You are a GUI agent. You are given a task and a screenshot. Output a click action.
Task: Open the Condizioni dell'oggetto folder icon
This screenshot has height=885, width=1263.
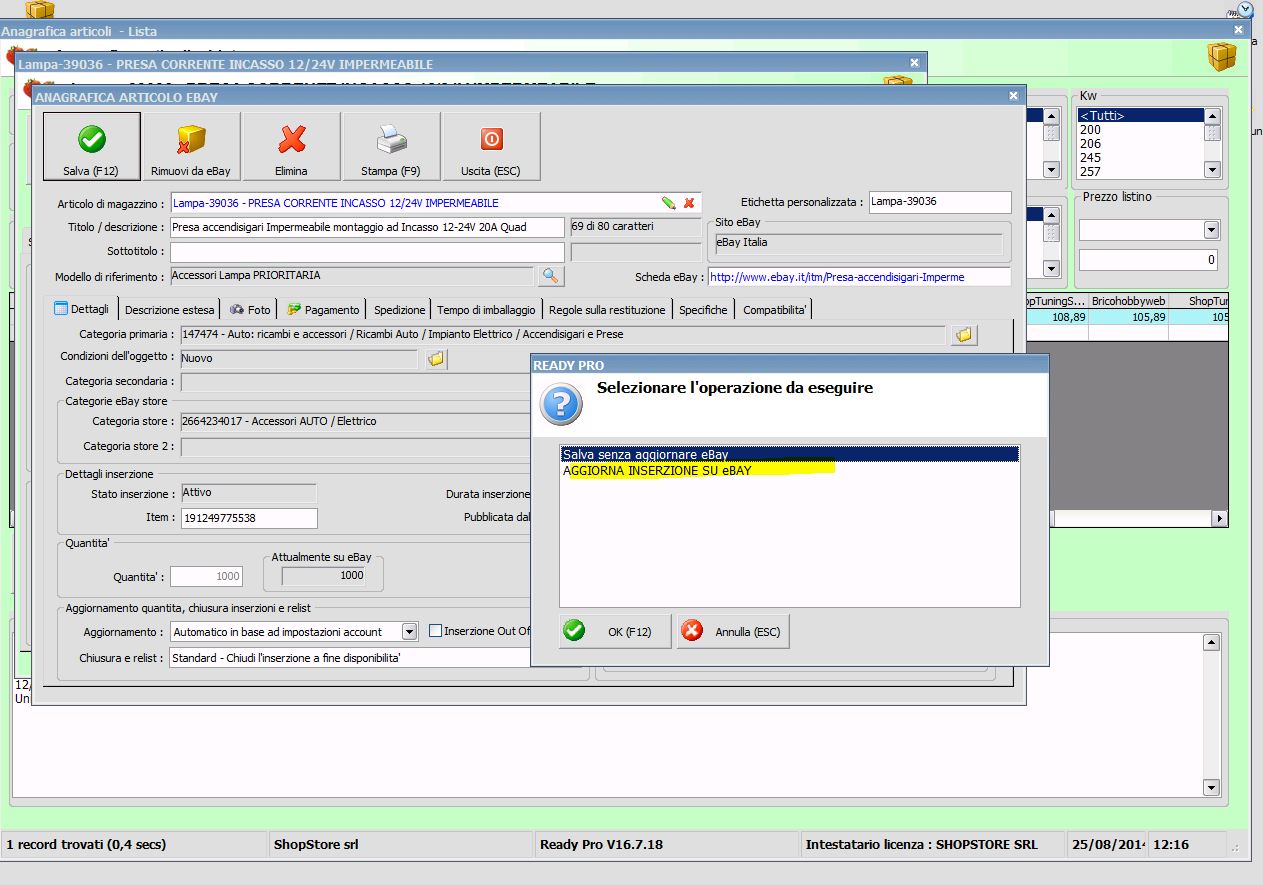click(436, 358)
